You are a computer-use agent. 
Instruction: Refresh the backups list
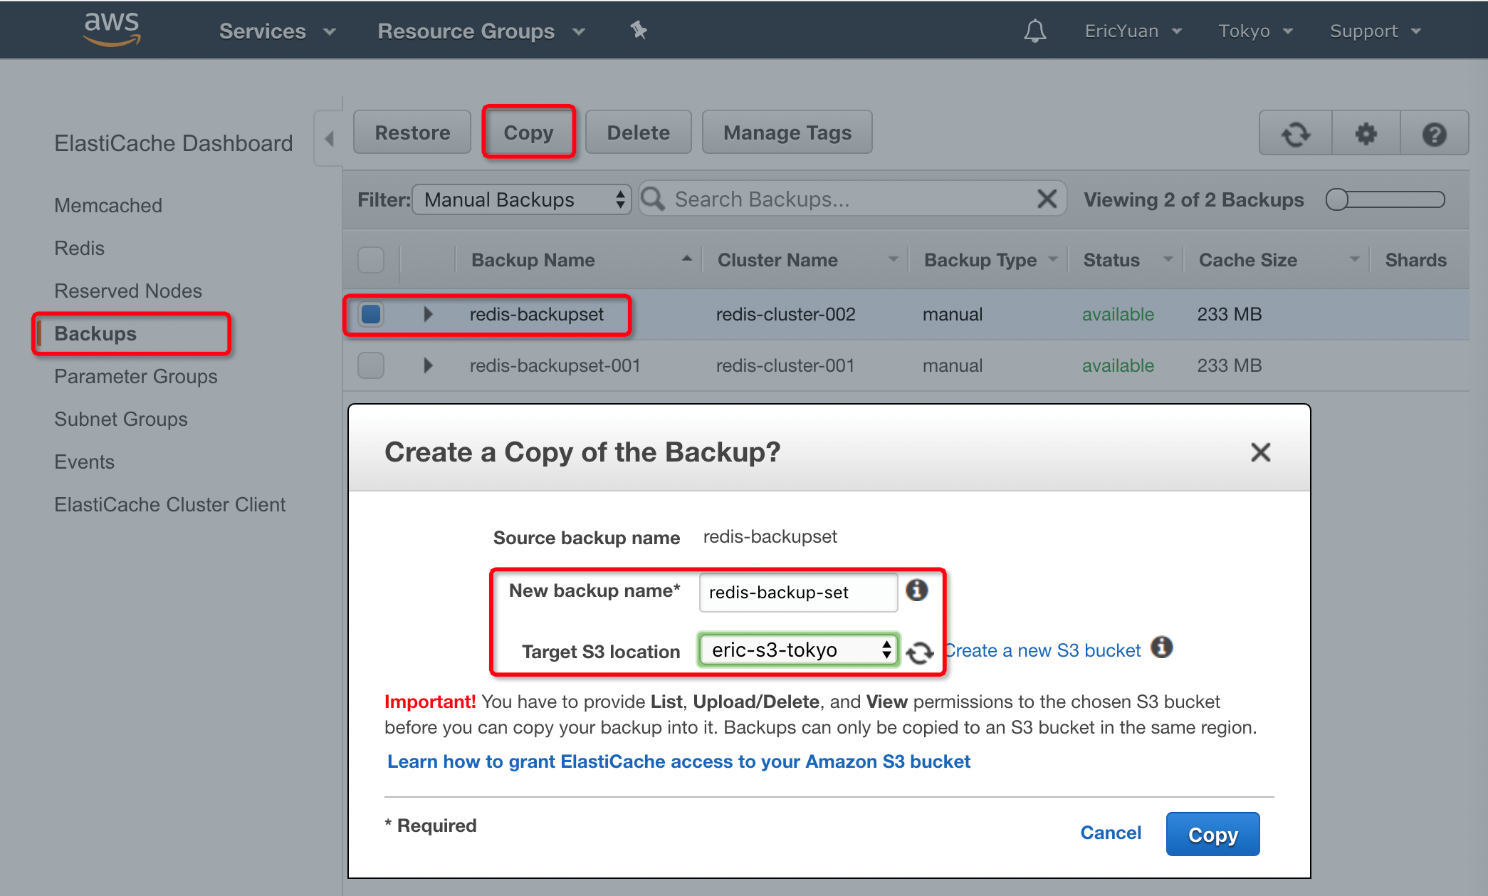(1295, 133)
